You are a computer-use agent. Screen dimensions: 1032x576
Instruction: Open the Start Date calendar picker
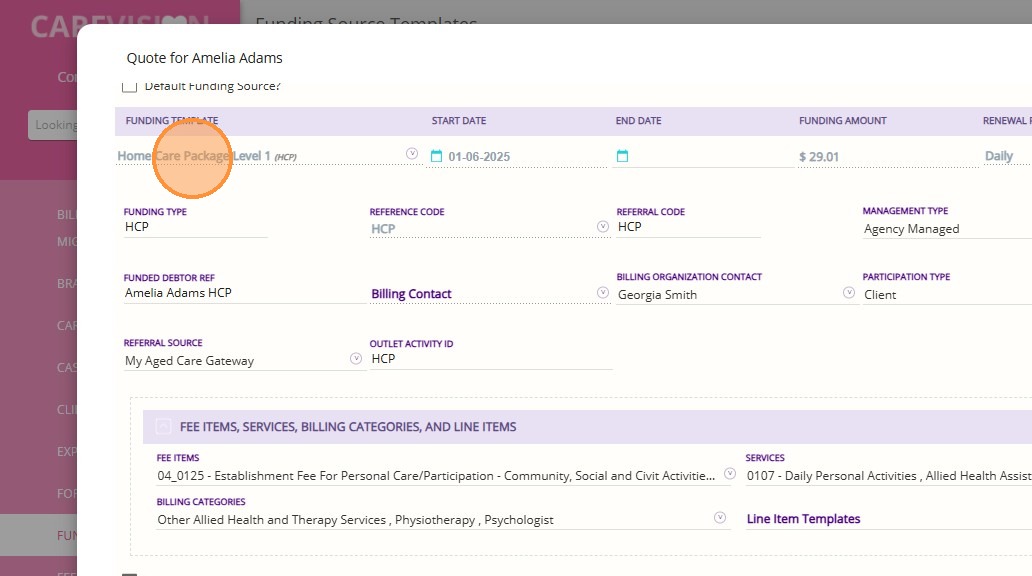click(x=436, y=156)
